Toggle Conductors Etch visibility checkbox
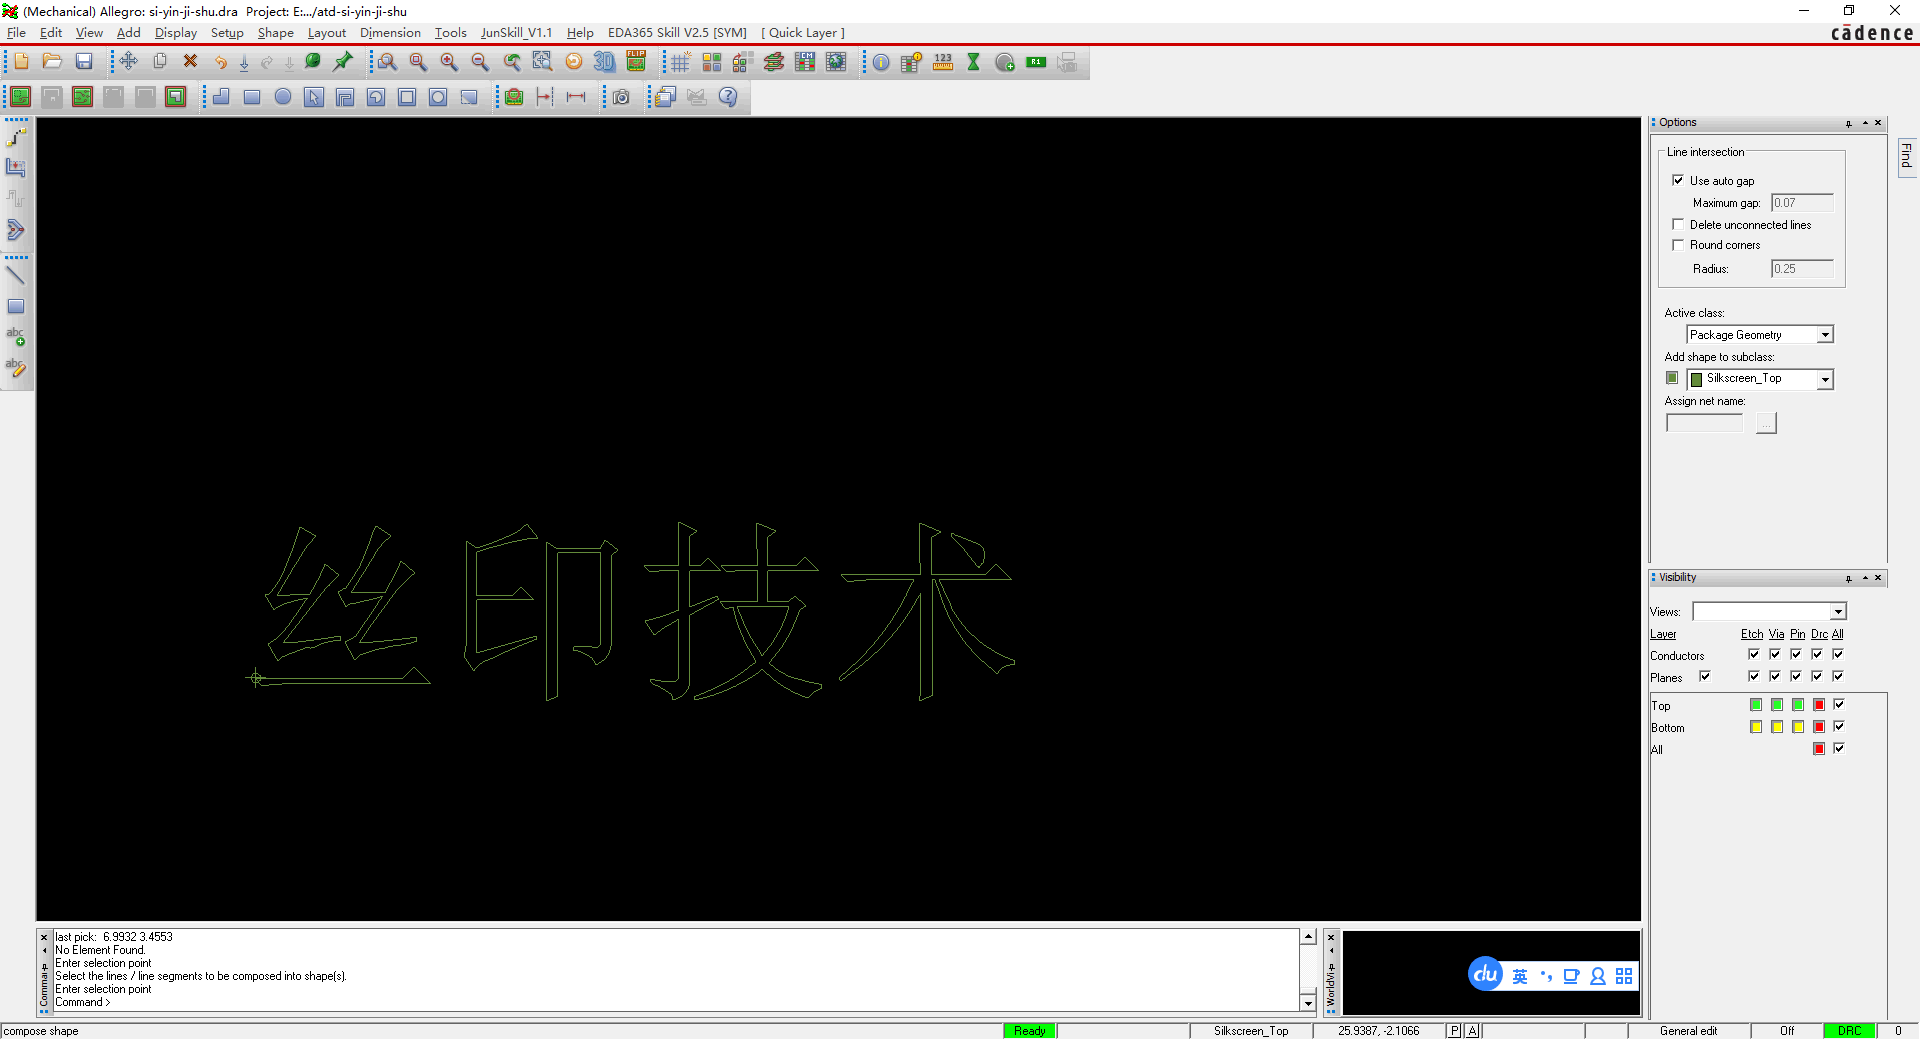 click(x=1753, y=654)
